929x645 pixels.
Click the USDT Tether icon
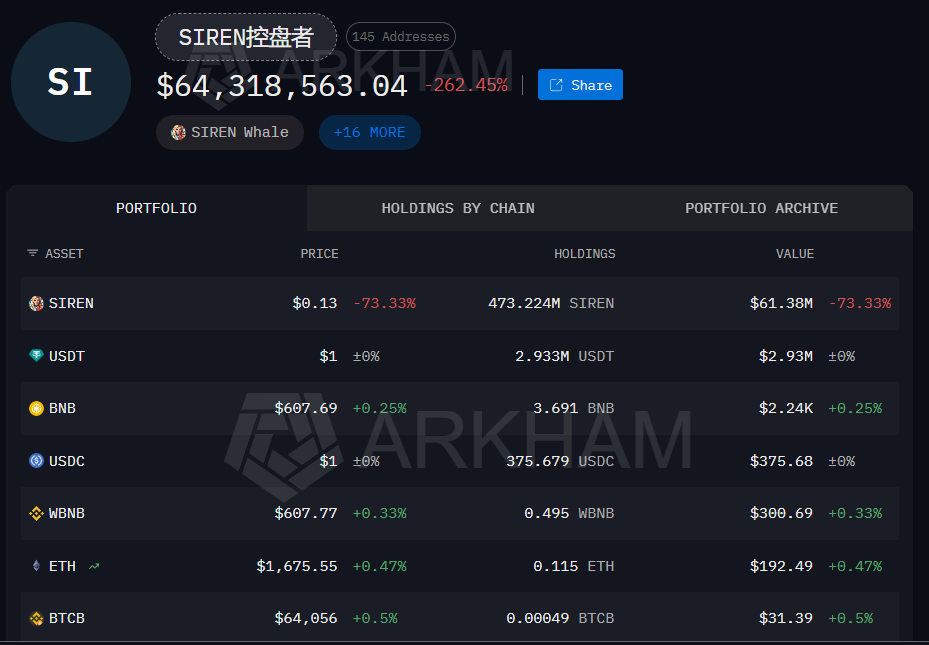click(36, 355)
